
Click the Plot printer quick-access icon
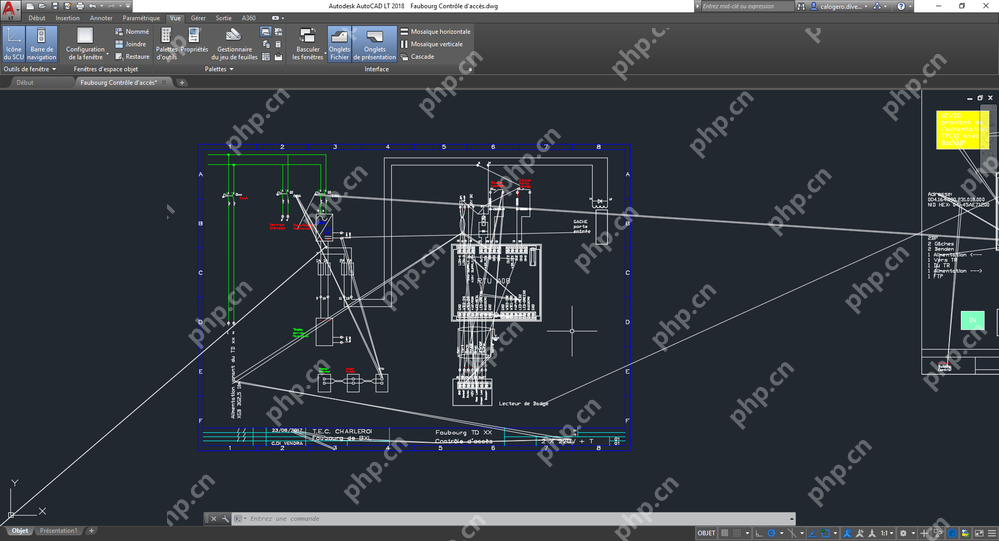[x=80, y=6]
